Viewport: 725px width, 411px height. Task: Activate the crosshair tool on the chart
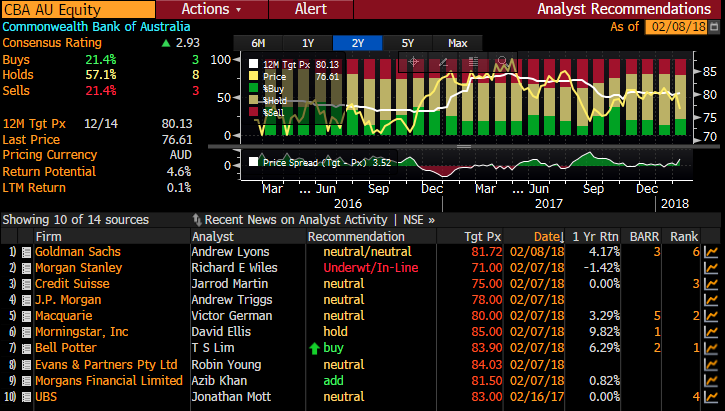tap(413, 61)
